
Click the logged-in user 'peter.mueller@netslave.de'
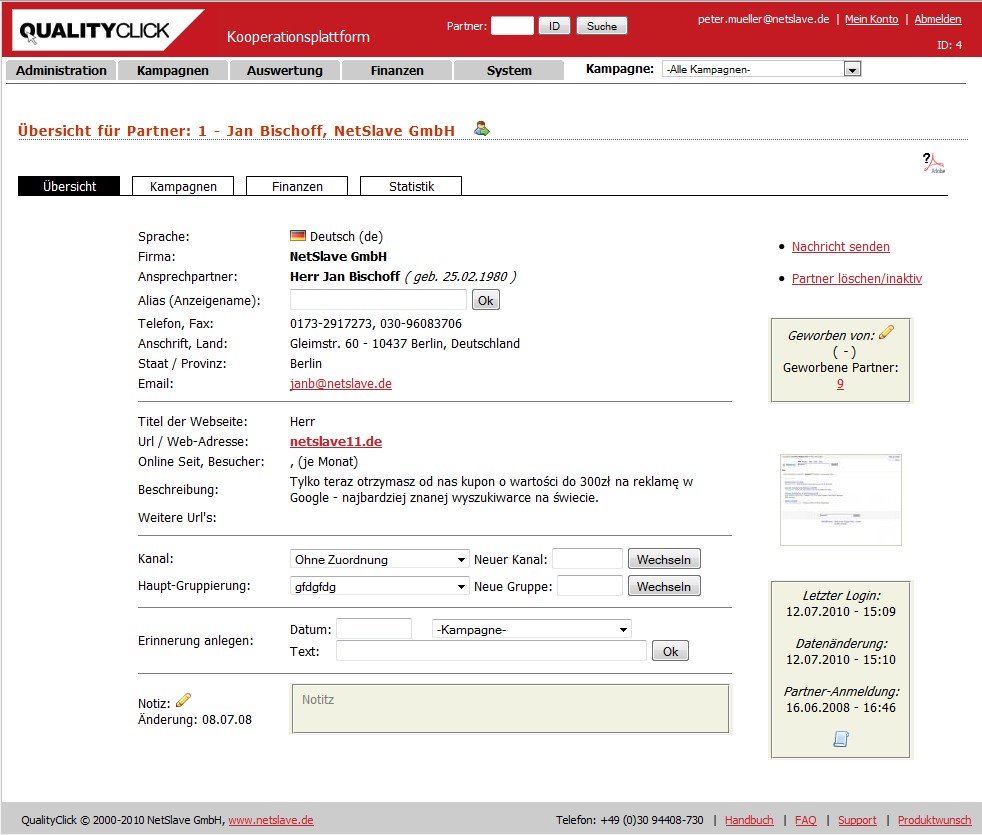[763, 19]
